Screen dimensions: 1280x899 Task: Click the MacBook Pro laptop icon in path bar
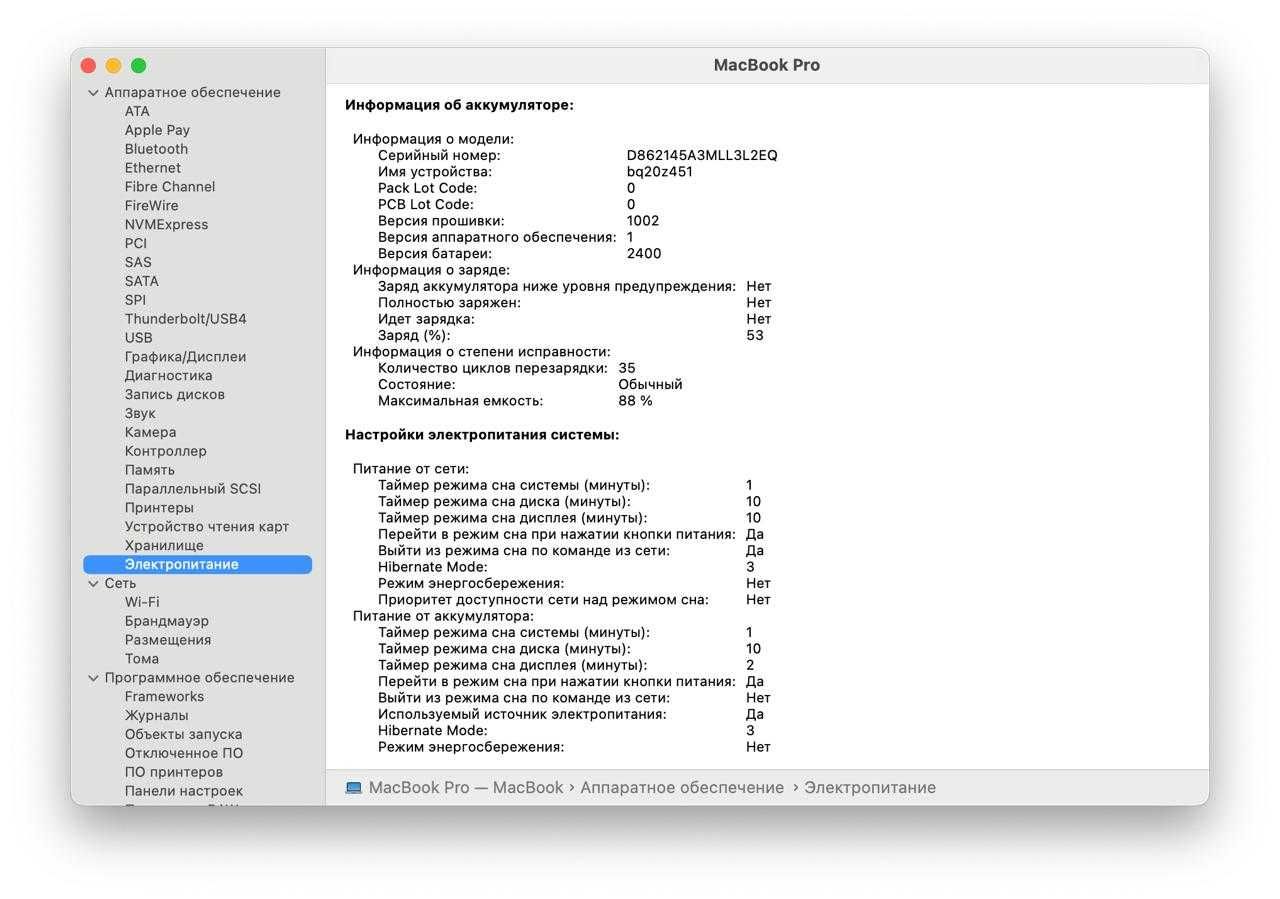pos(353,788)
